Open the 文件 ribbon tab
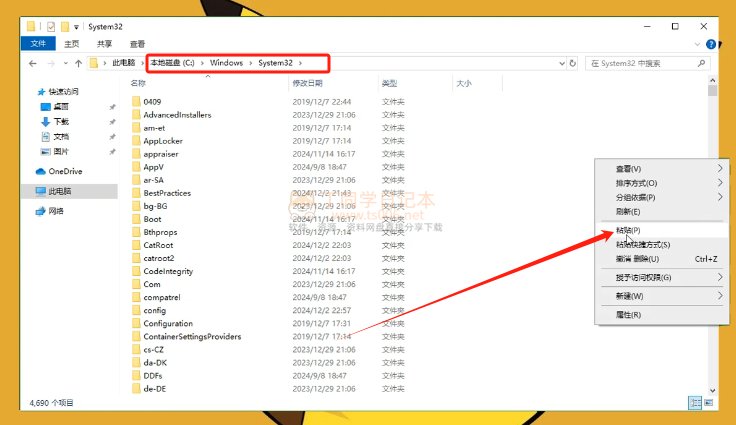Viewport: 736px width, 425px height. 38,44
